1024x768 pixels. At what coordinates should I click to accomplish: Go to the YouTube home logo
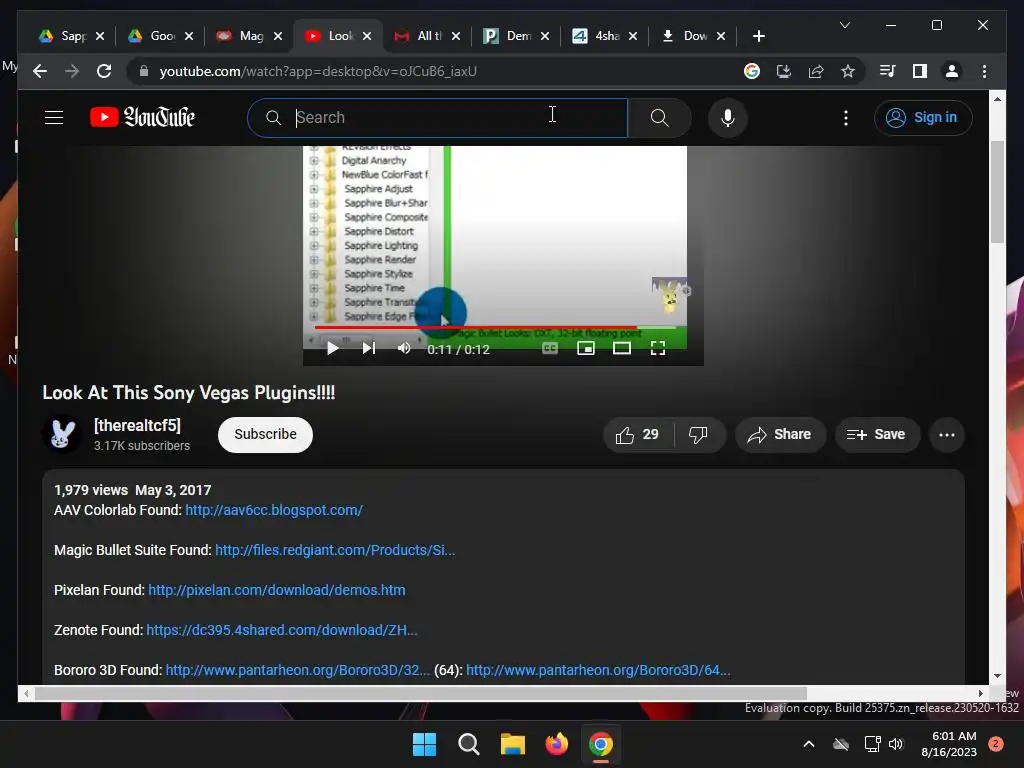point(142,118)
